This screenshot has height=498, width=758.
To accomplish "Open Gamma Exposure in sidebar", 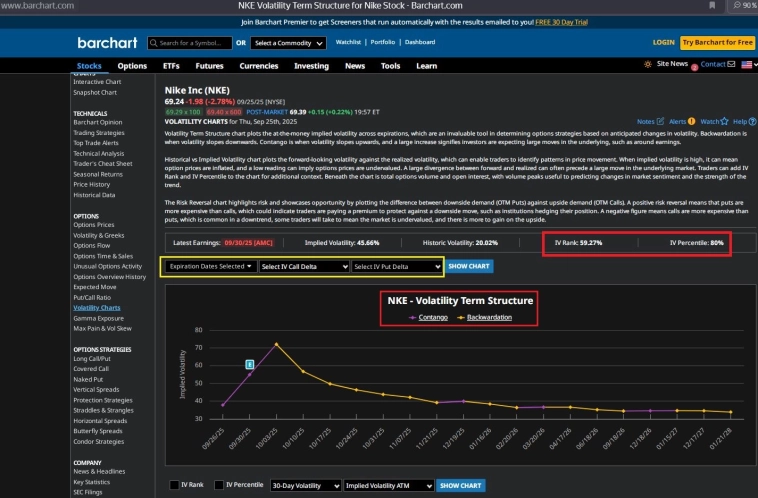I will point(100,318).
